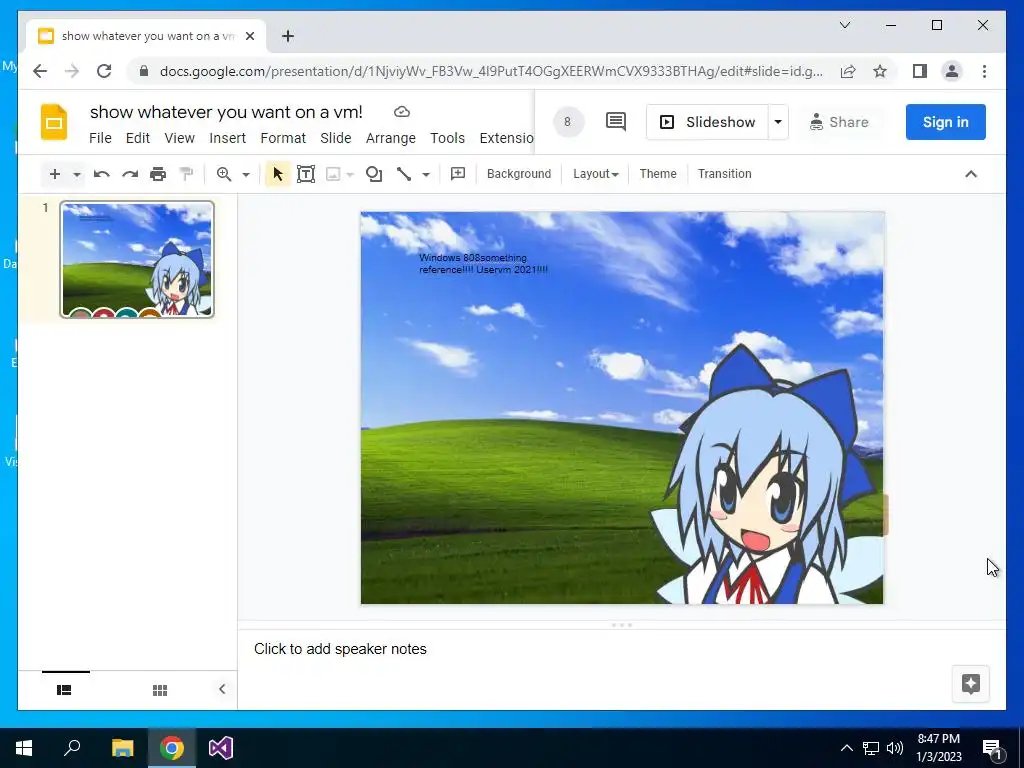Print the presentation
This screenshot has width=1024, height=768.
[x=158, y=174]
